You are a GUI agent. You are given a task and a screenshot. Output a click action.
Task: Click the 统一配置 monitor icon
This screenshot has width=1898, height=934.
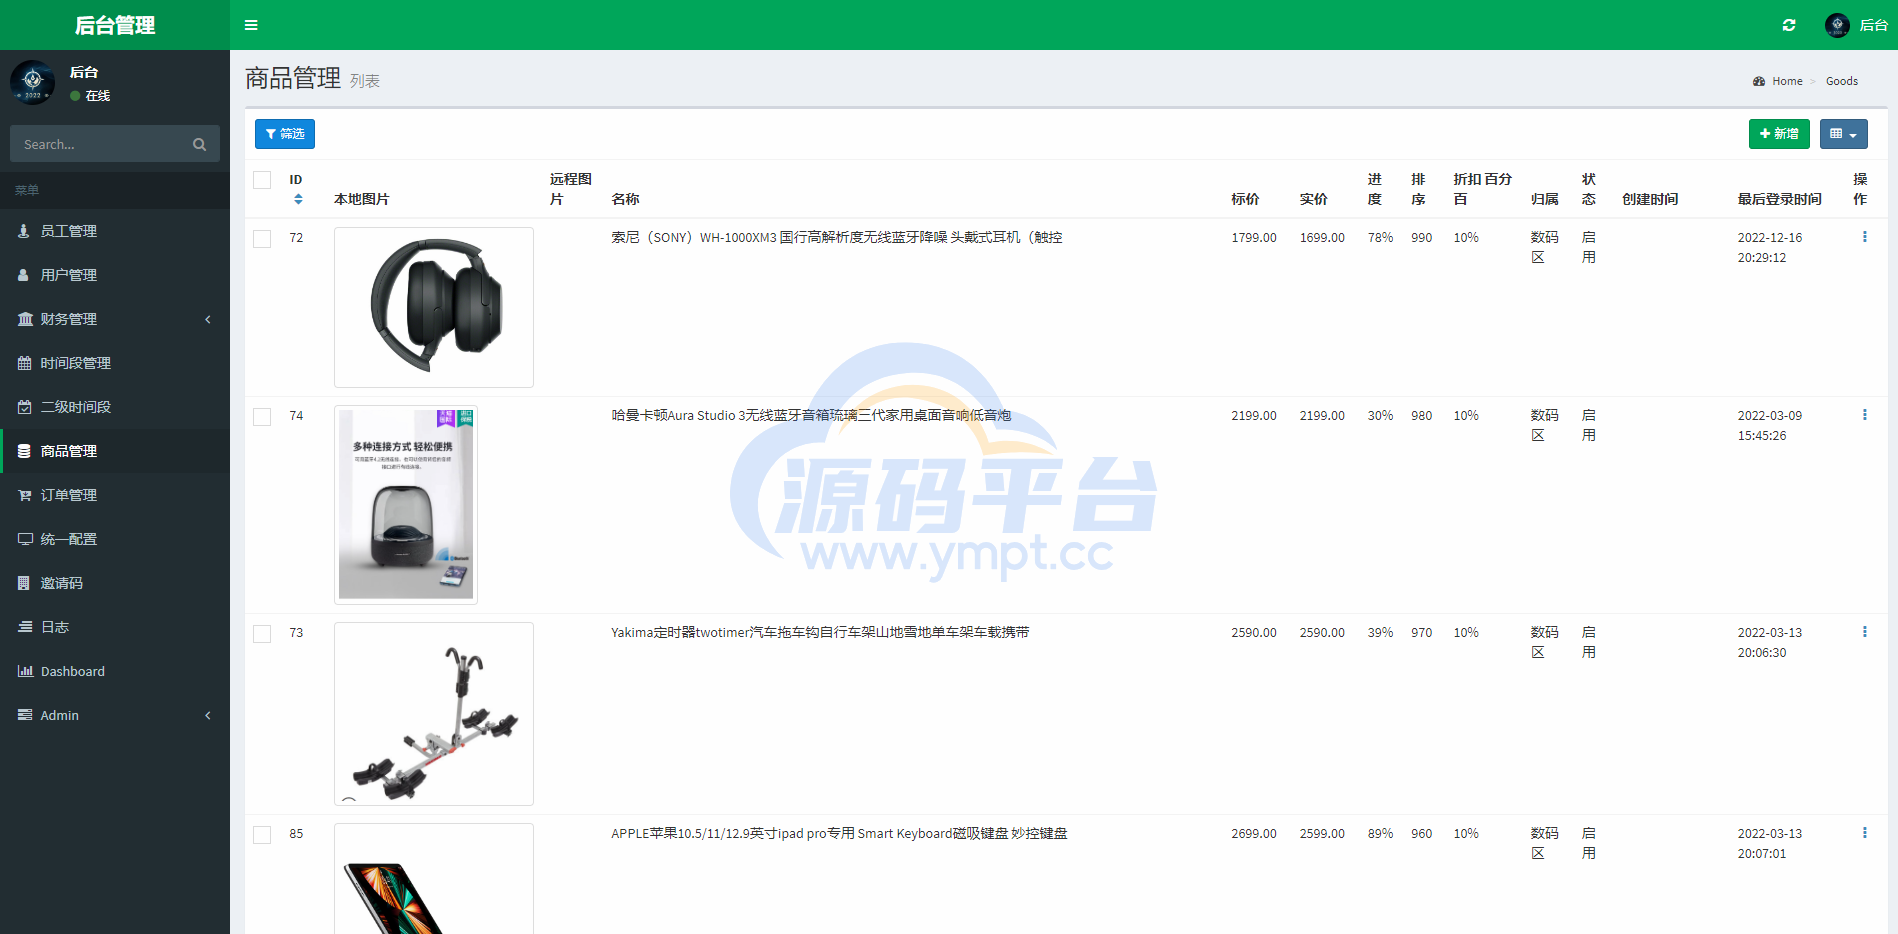pyautogui.click(x=25, y=539)
